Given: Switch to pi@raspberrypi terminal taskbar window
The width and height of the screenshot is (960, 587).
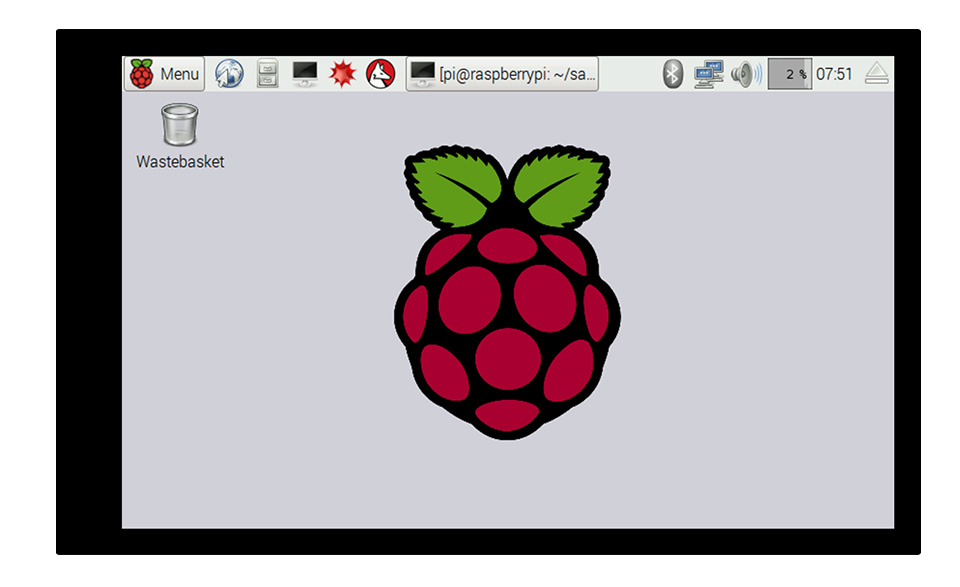Looking at the screenshot, I should coord(502,74).
